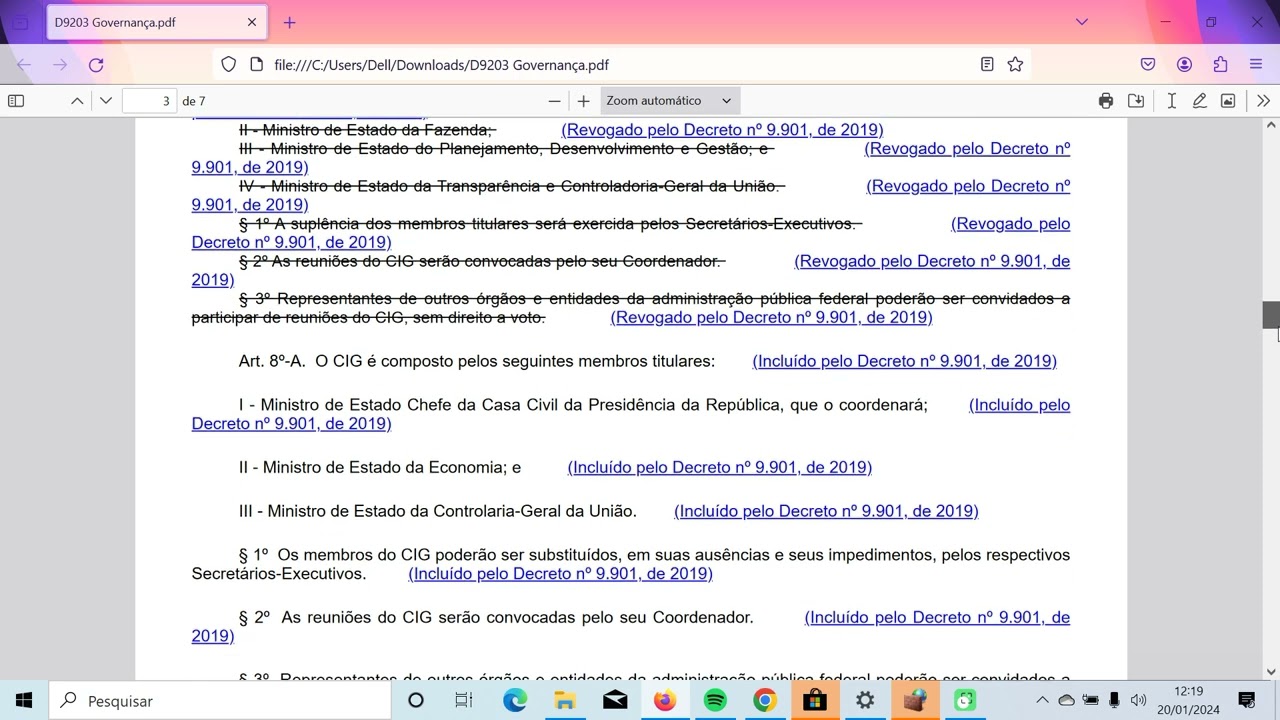Select the add image tool
1280x720 pixels.
tap(1228, 101)
